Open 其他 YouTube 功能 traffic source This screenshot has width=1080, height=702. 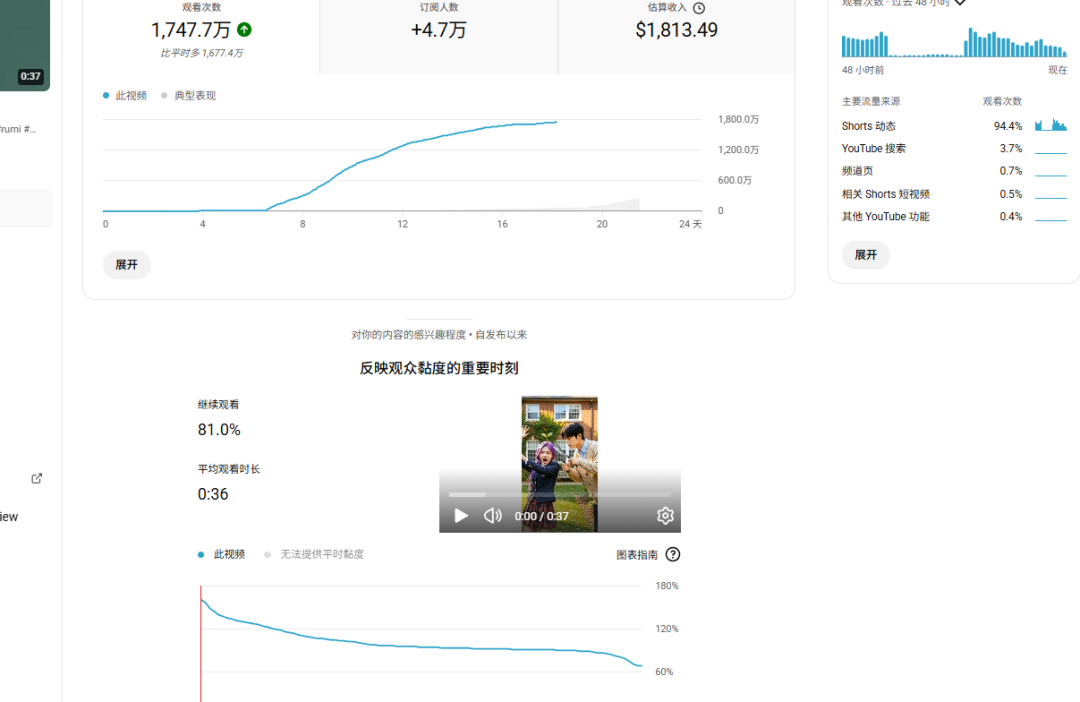pos(954,216)
